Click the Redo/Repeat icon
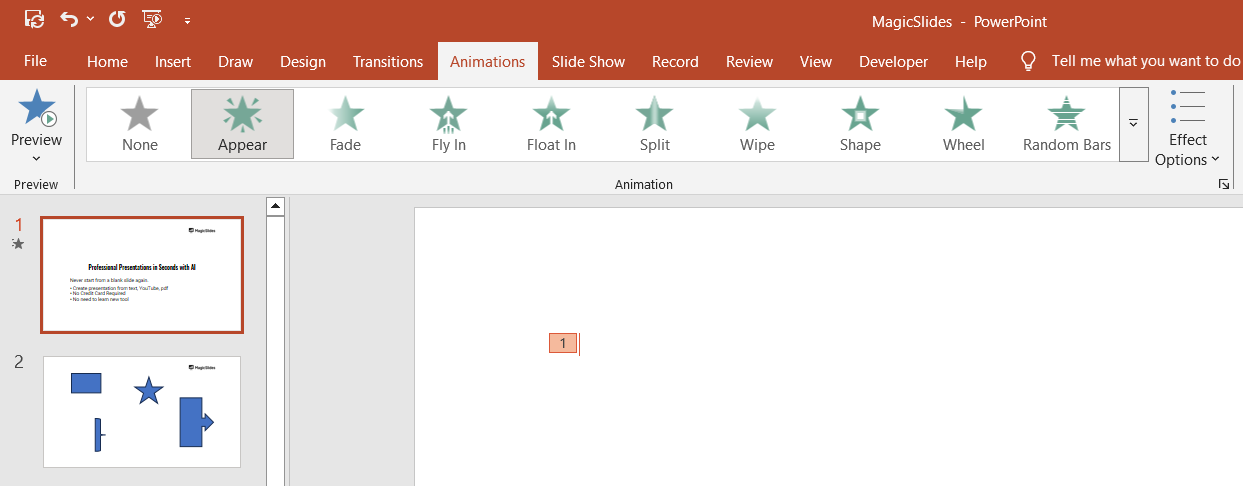 coord(117,19)
